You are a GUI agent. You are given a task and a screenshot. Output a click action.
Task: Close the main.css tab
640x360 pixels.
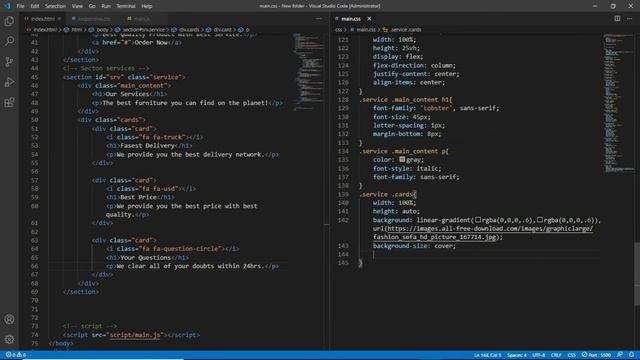(369, 19)
